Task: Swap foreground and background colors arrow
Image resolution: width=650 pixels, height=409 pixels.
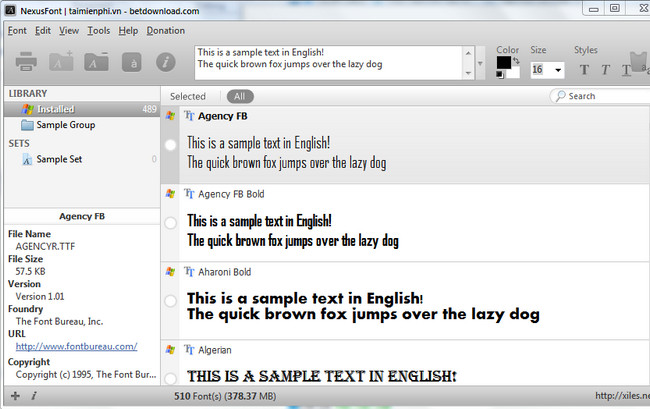Action: click(x=516, y=60)
